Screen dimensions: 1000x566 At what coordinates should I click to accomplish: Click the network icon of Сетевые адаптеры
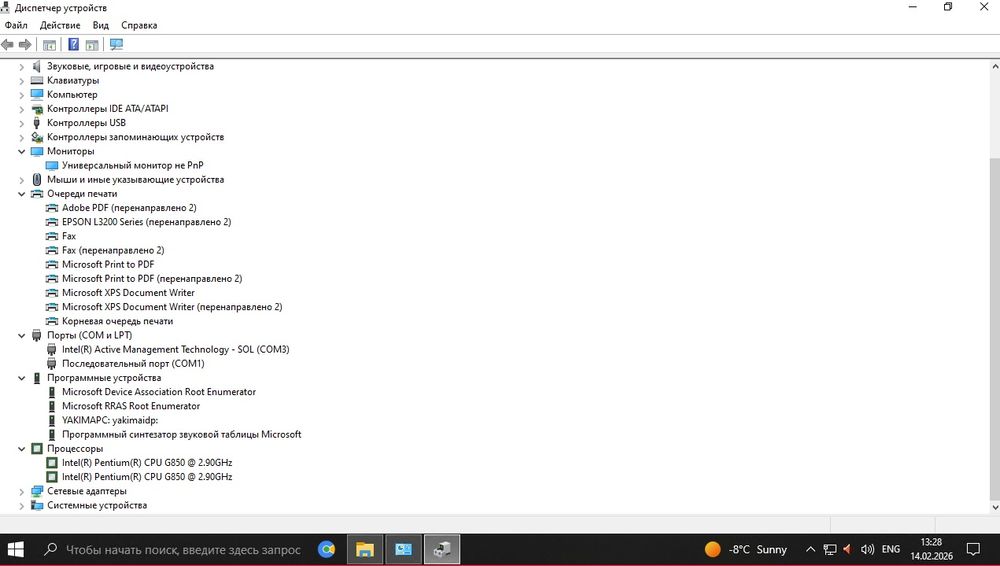point(37,491)
